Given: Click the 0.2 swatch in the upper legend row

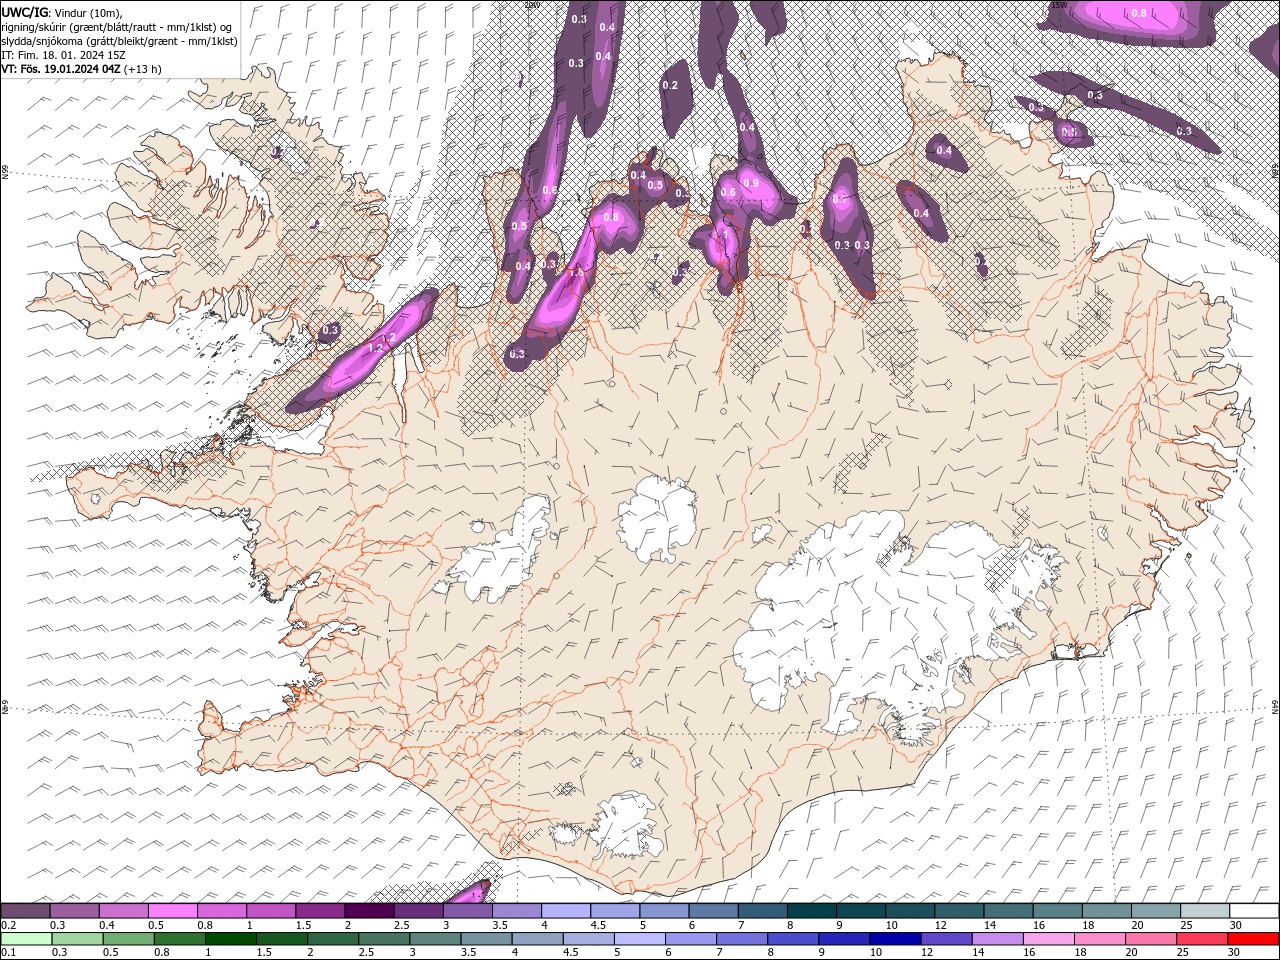Looking at the screenshot, I should (25, 911).
